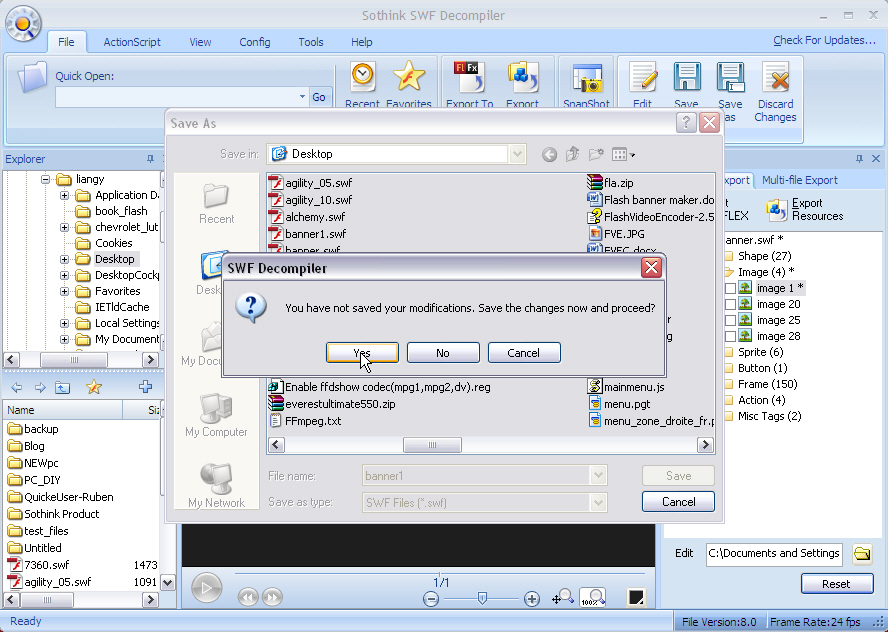Click the zoom out minus button

coord(430,599)
